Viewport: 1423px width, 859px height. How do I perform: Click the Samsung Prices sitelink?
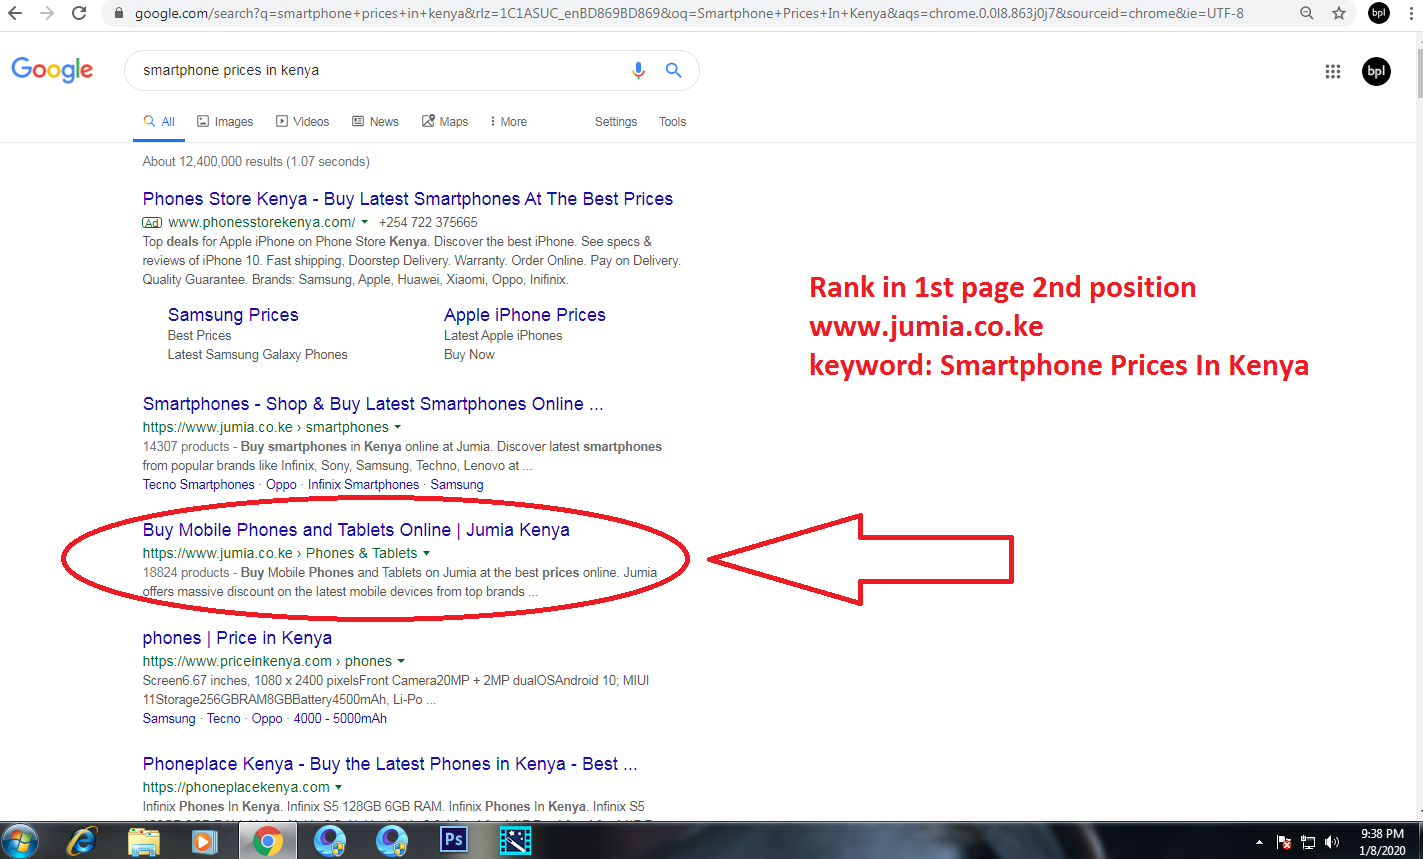(233, 314)
